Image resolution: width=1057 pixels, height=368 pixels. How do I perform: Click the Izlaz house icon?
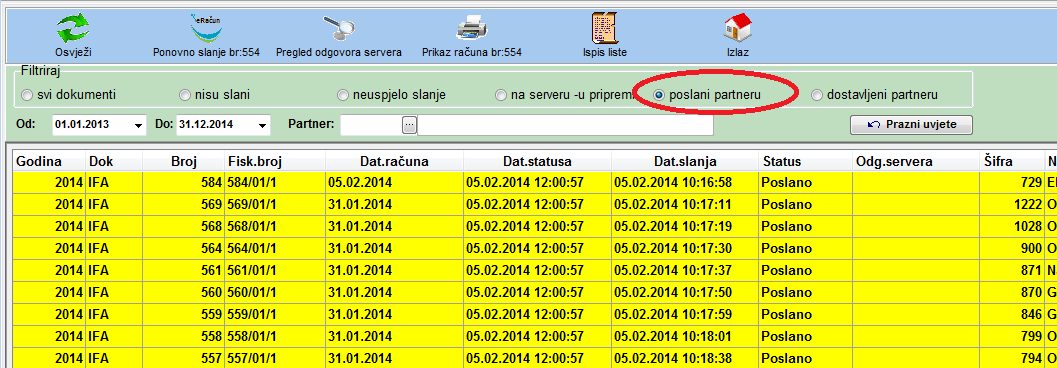pyautogui.click(x=737, y=28)
